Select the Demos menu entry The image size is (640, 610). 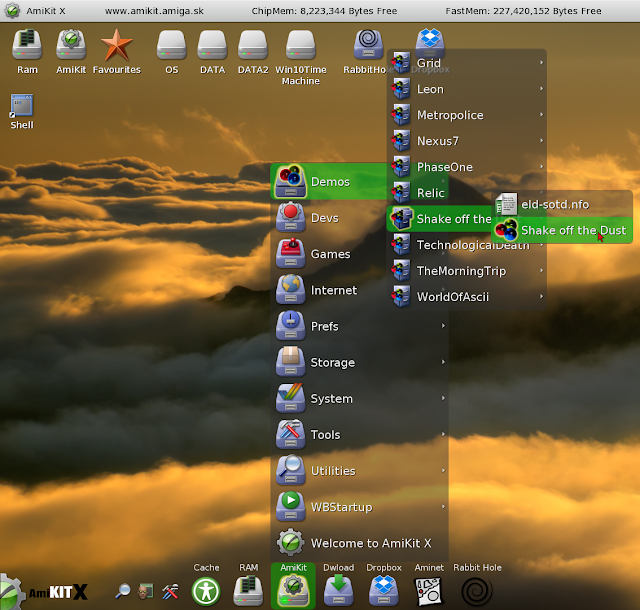click(329, 181)
